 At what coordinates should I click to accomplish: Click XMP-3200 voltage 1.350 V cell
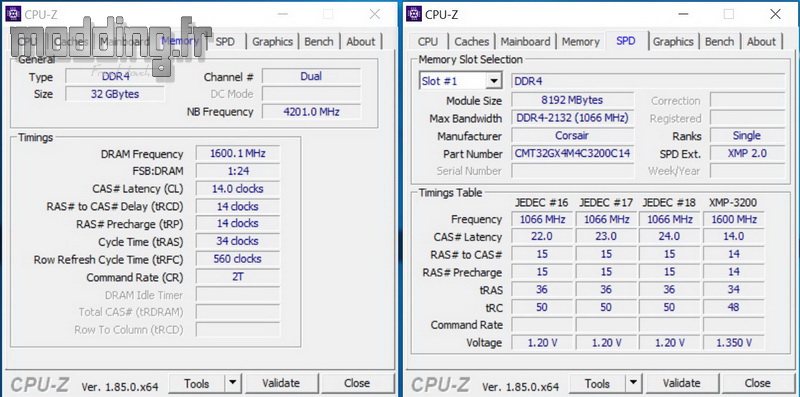click(x=734, y=343)
